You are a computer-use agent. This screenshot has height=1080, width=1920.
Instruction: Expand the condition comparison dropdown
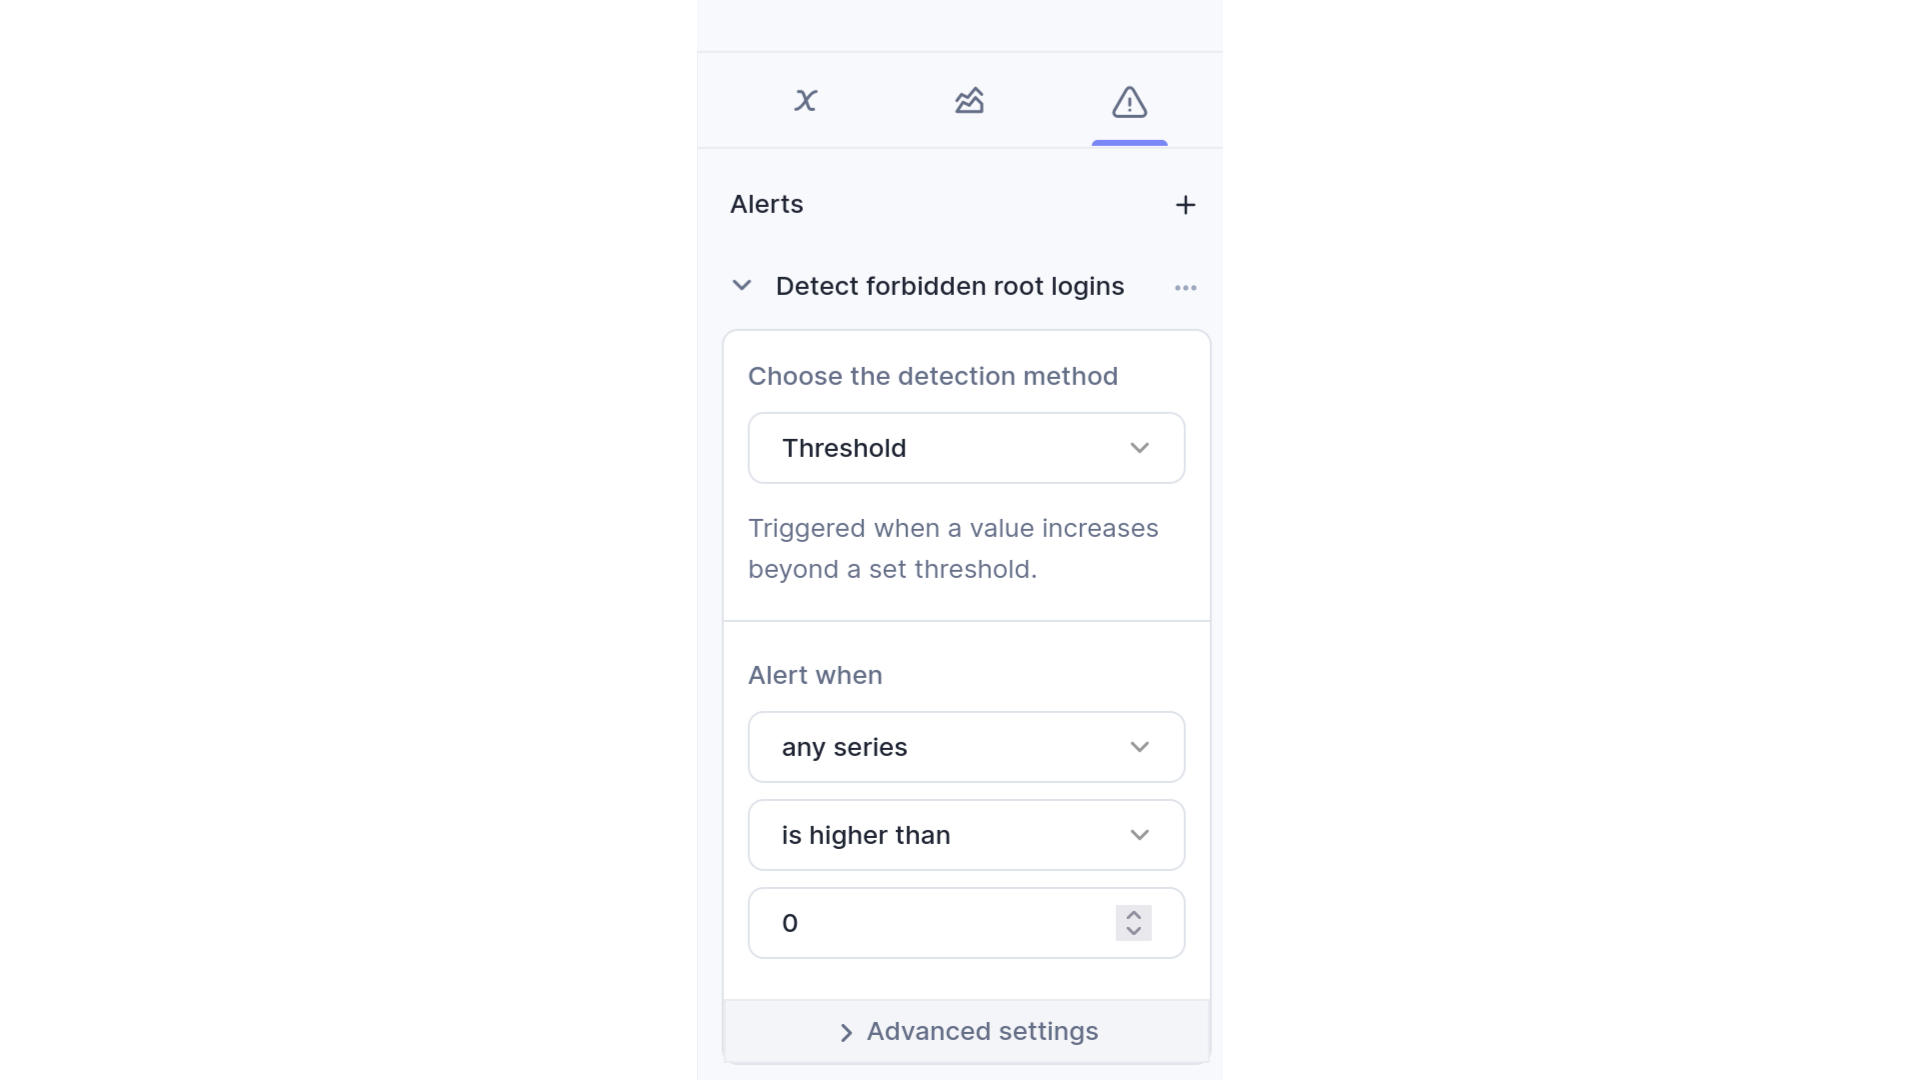pyautogui.click(x=967, y=835)
